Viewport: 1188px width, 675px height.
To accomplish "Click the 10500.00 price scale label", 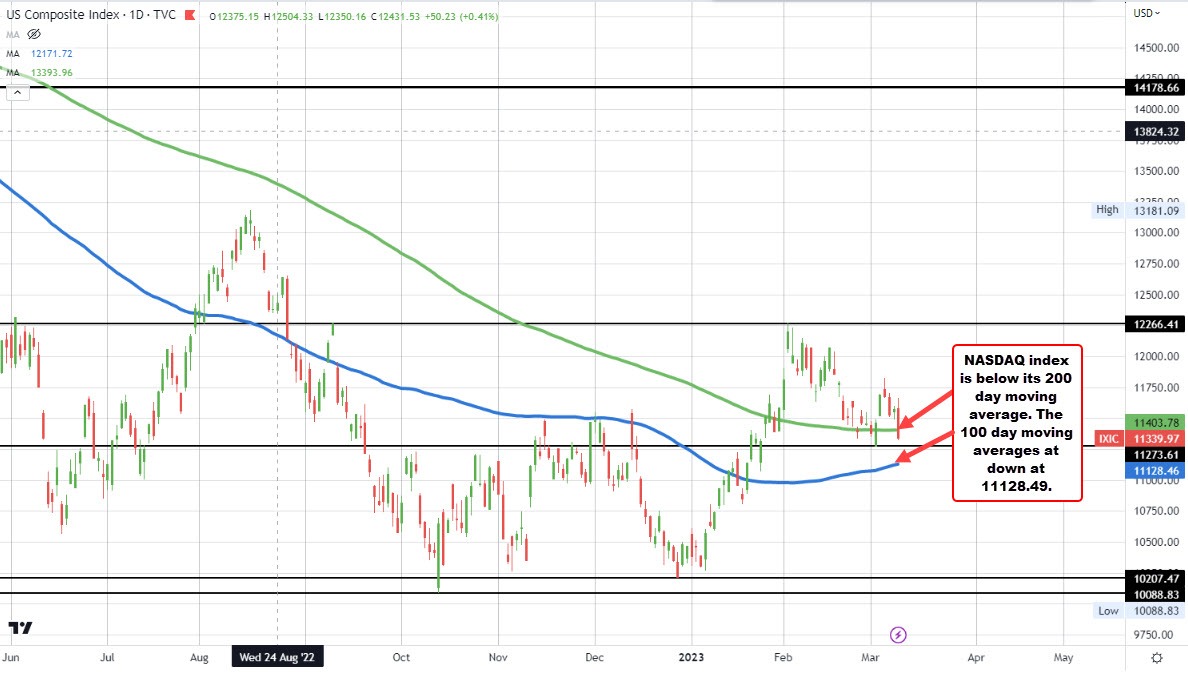I will click(1156, 542).
